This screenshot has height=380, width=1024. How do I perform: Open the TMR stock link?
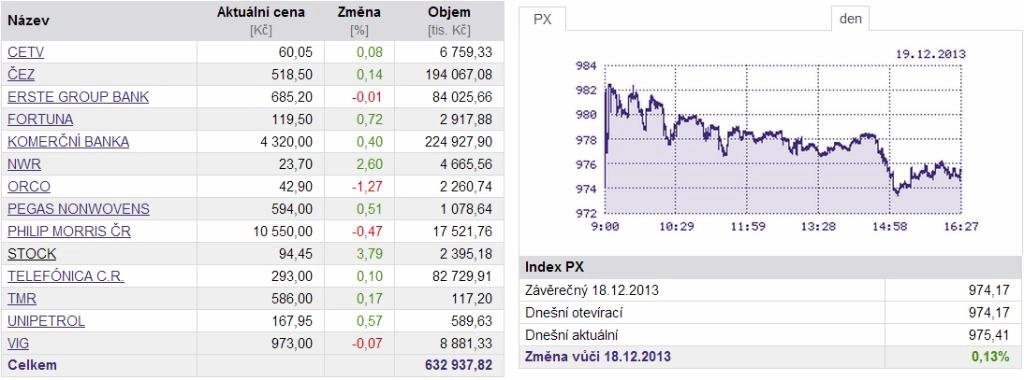coord(22,298)
